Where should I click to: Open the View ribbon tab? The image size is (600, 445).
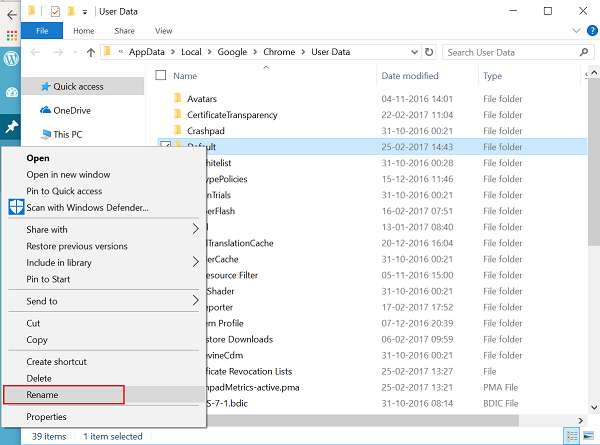pos(163,31)
